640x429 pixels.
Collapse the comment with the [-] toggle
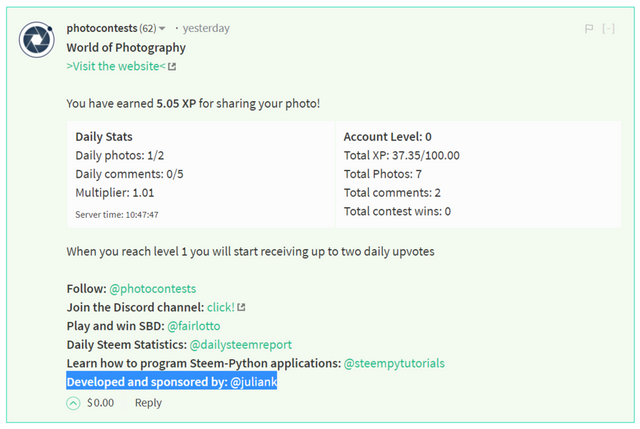[x=609, y=28]
